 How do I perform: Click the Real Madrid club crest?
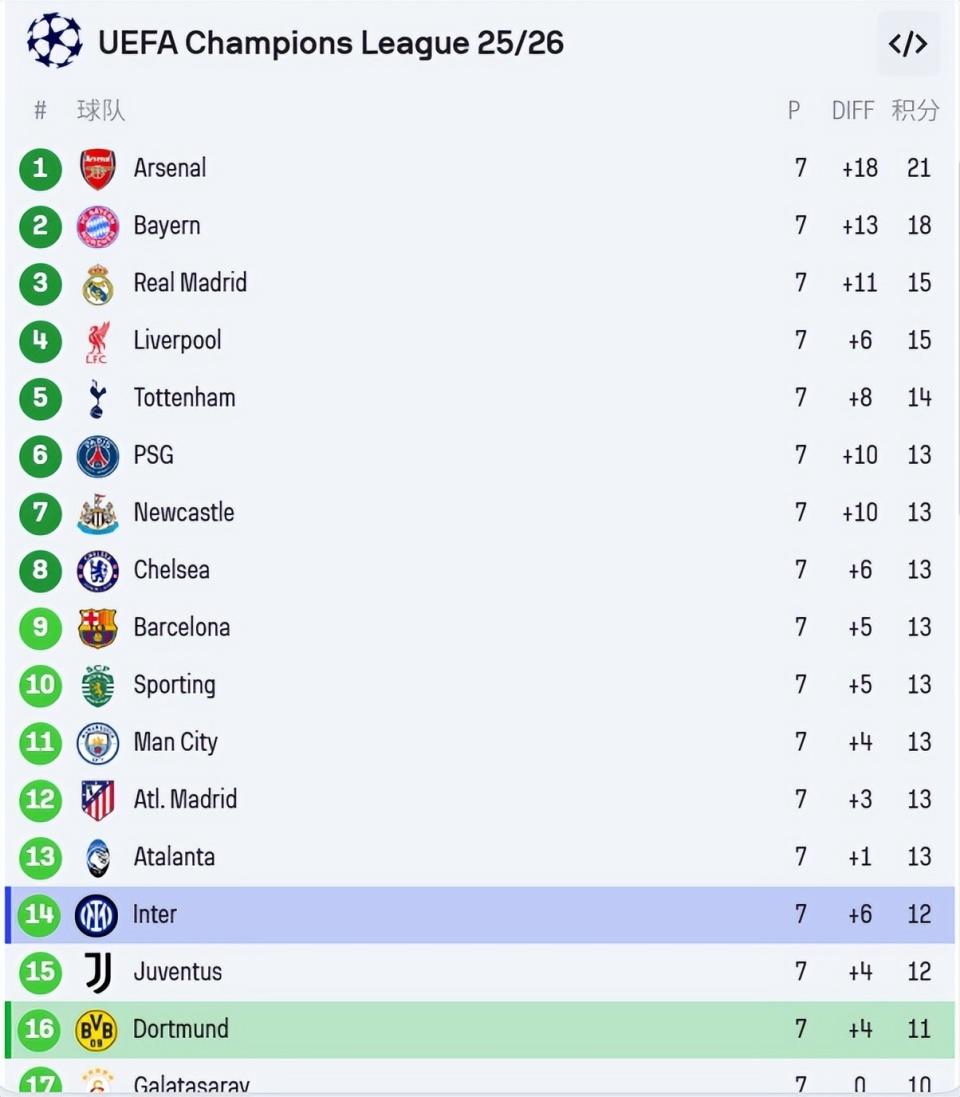tap(98, 284)
